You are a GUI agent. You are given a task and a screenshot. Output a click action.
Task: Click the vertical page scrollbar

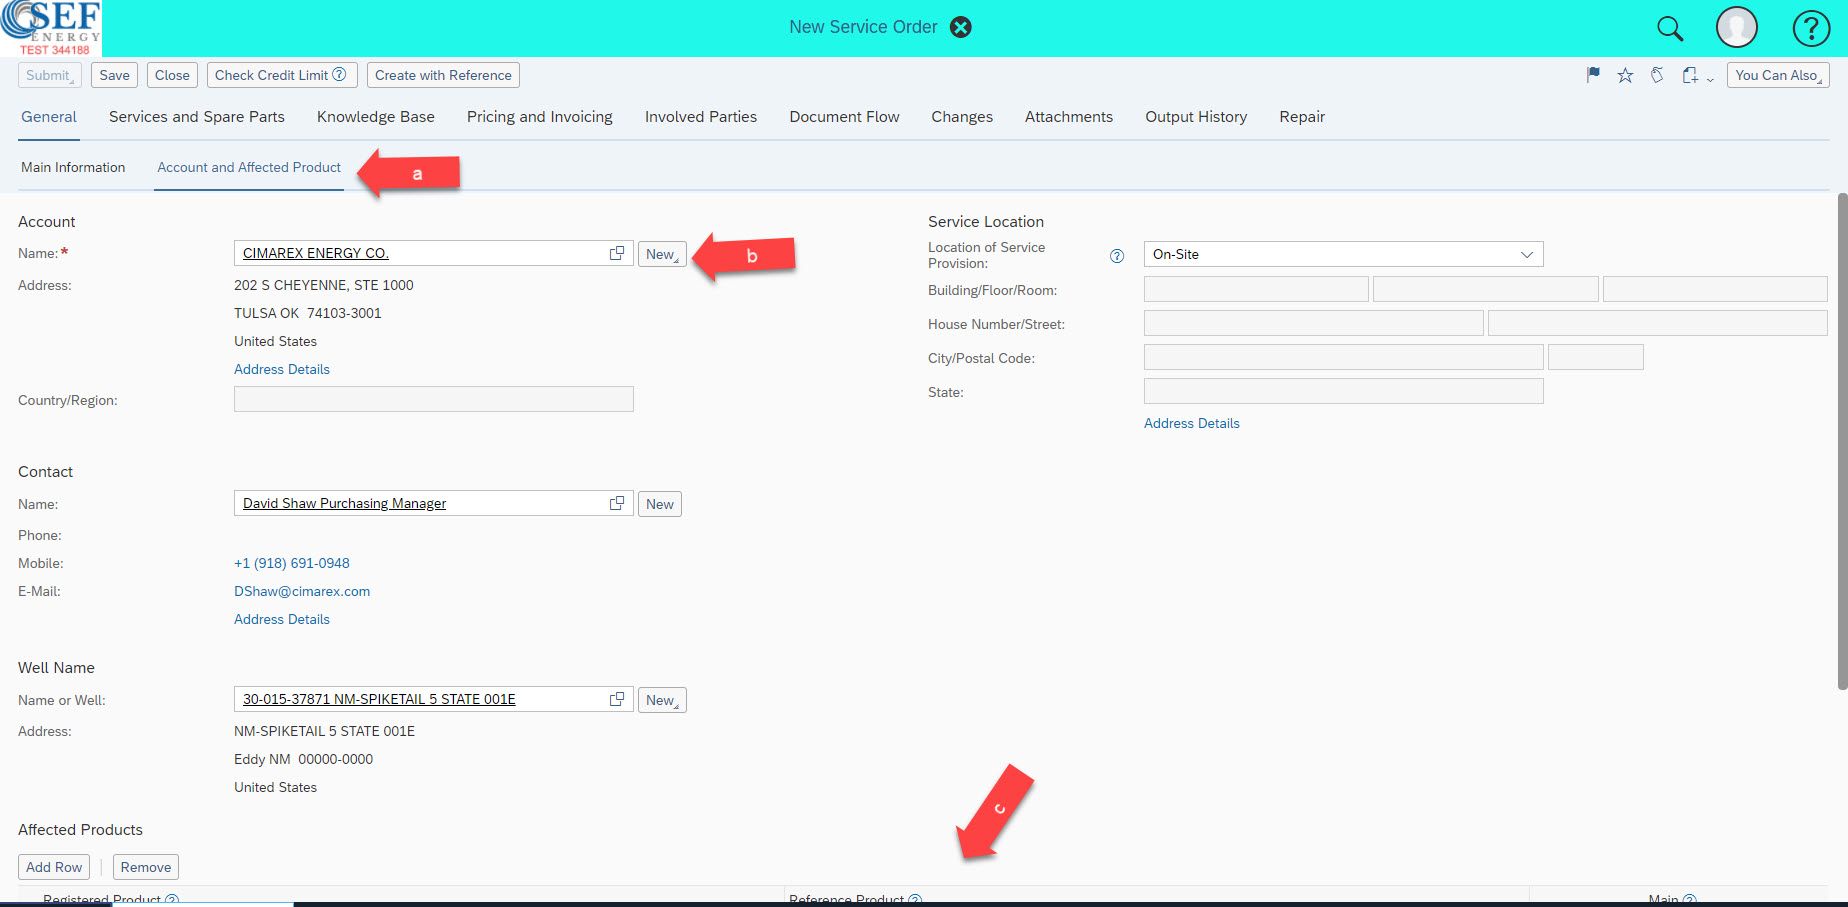point(1842,441)
